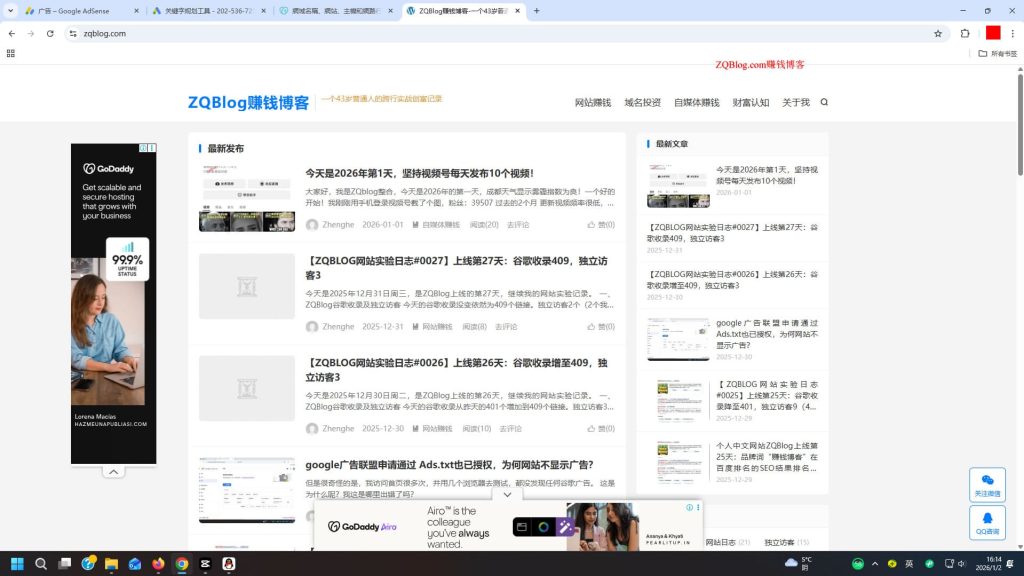Open Windows taskbar search
This screenshot has height=576, width=1024.
click(x=40, y=564)
